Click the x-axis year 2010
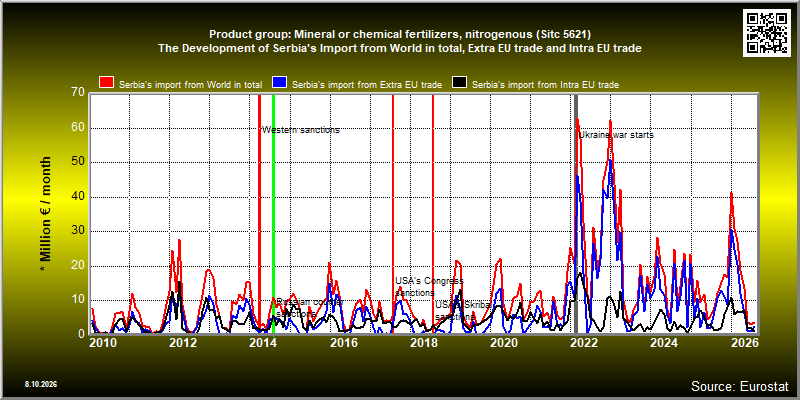The height and width of the screenshot is (400, 800). 103,344
